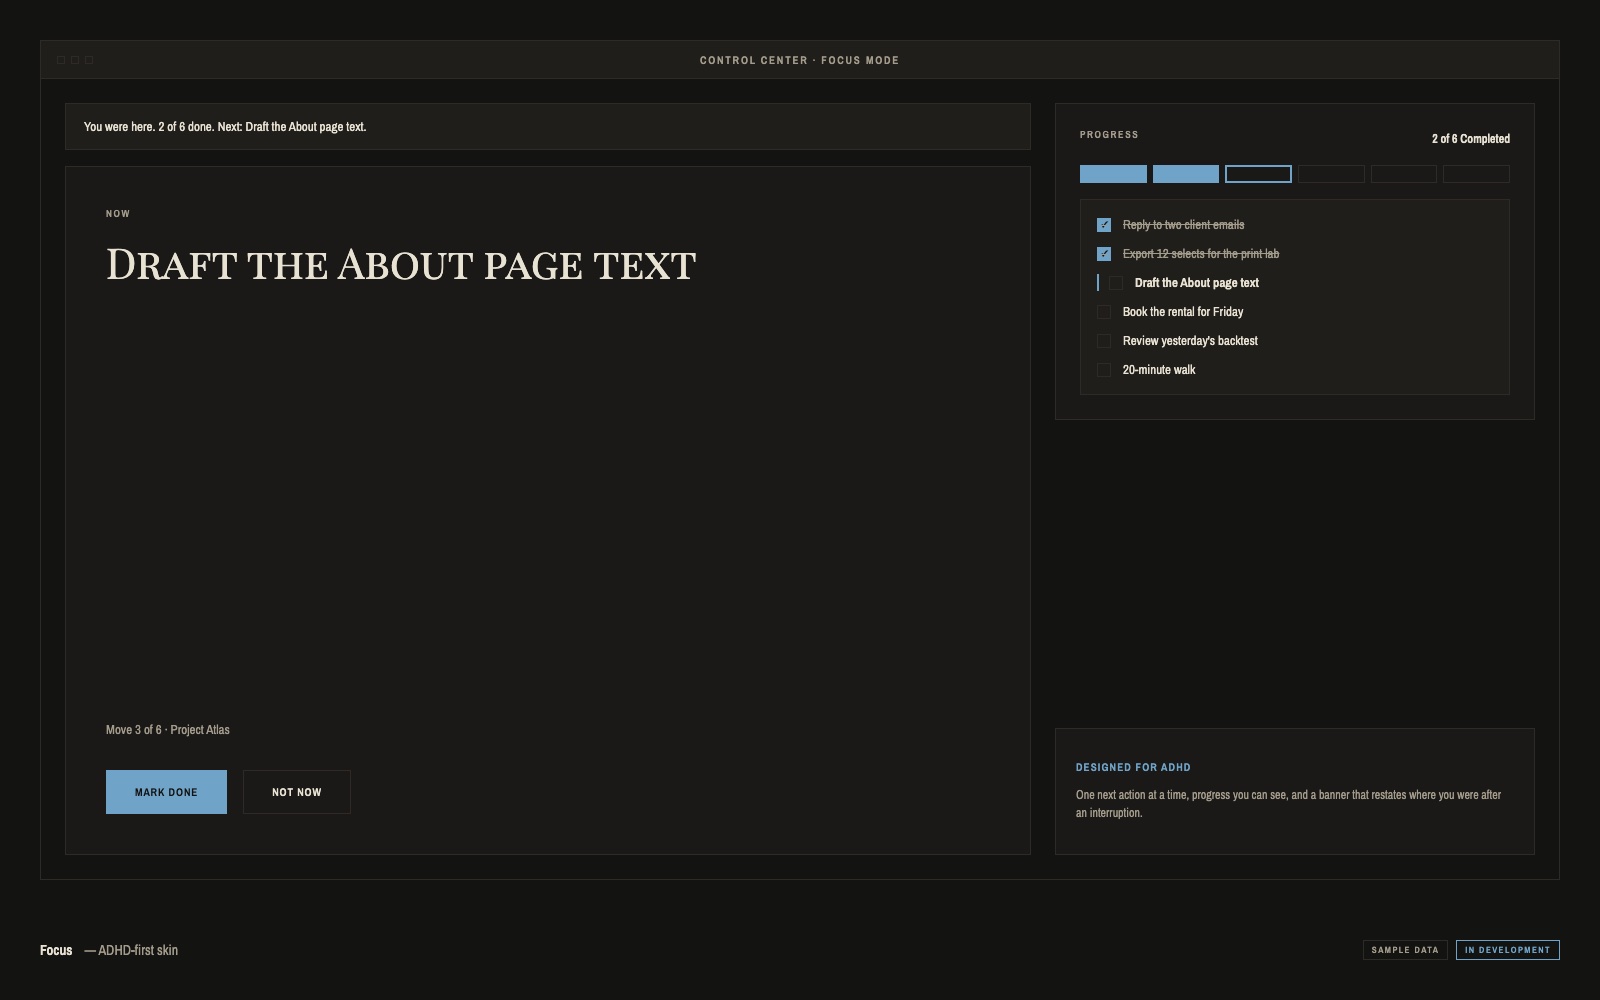Click first filled progress segment
The height and width of the screenshot is (1000, 1600).
coord(1113,174)
